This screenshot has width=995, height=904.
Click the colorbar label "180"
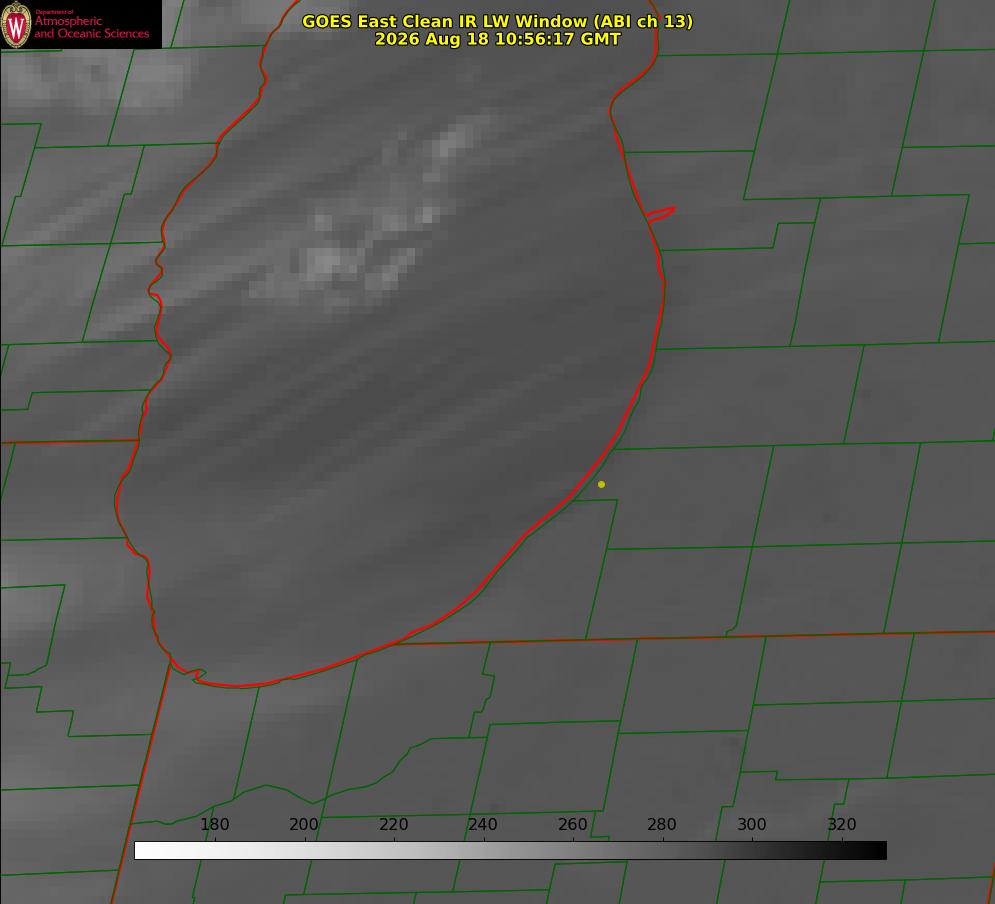click(214, 824)
